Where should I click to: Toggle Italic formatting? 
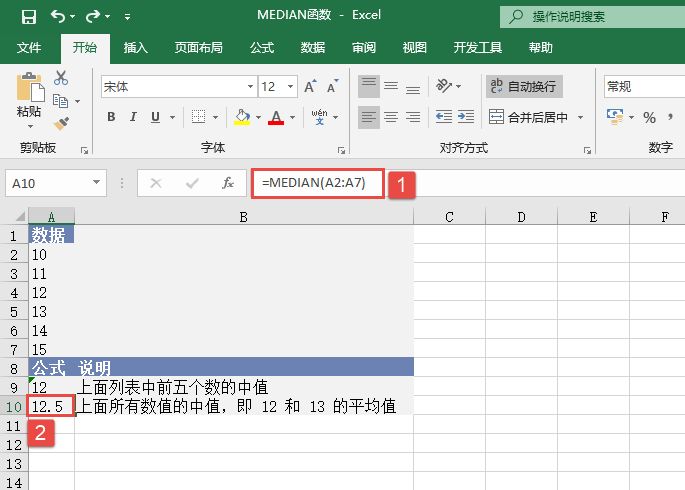pyautogui.click(x=133, y=117)
